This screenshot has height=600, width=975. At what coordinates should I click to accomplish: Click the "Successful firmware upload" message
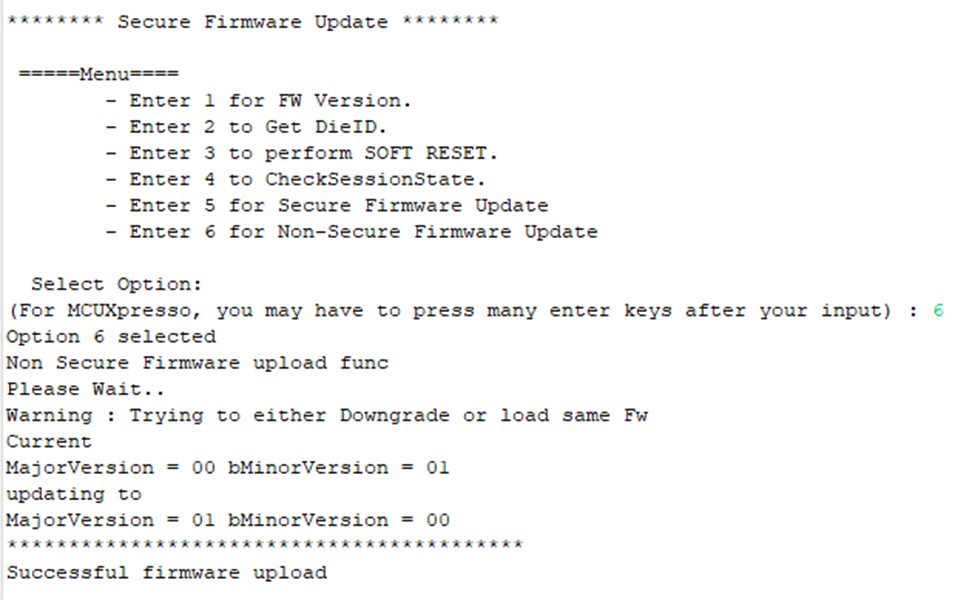pos(167,573)
